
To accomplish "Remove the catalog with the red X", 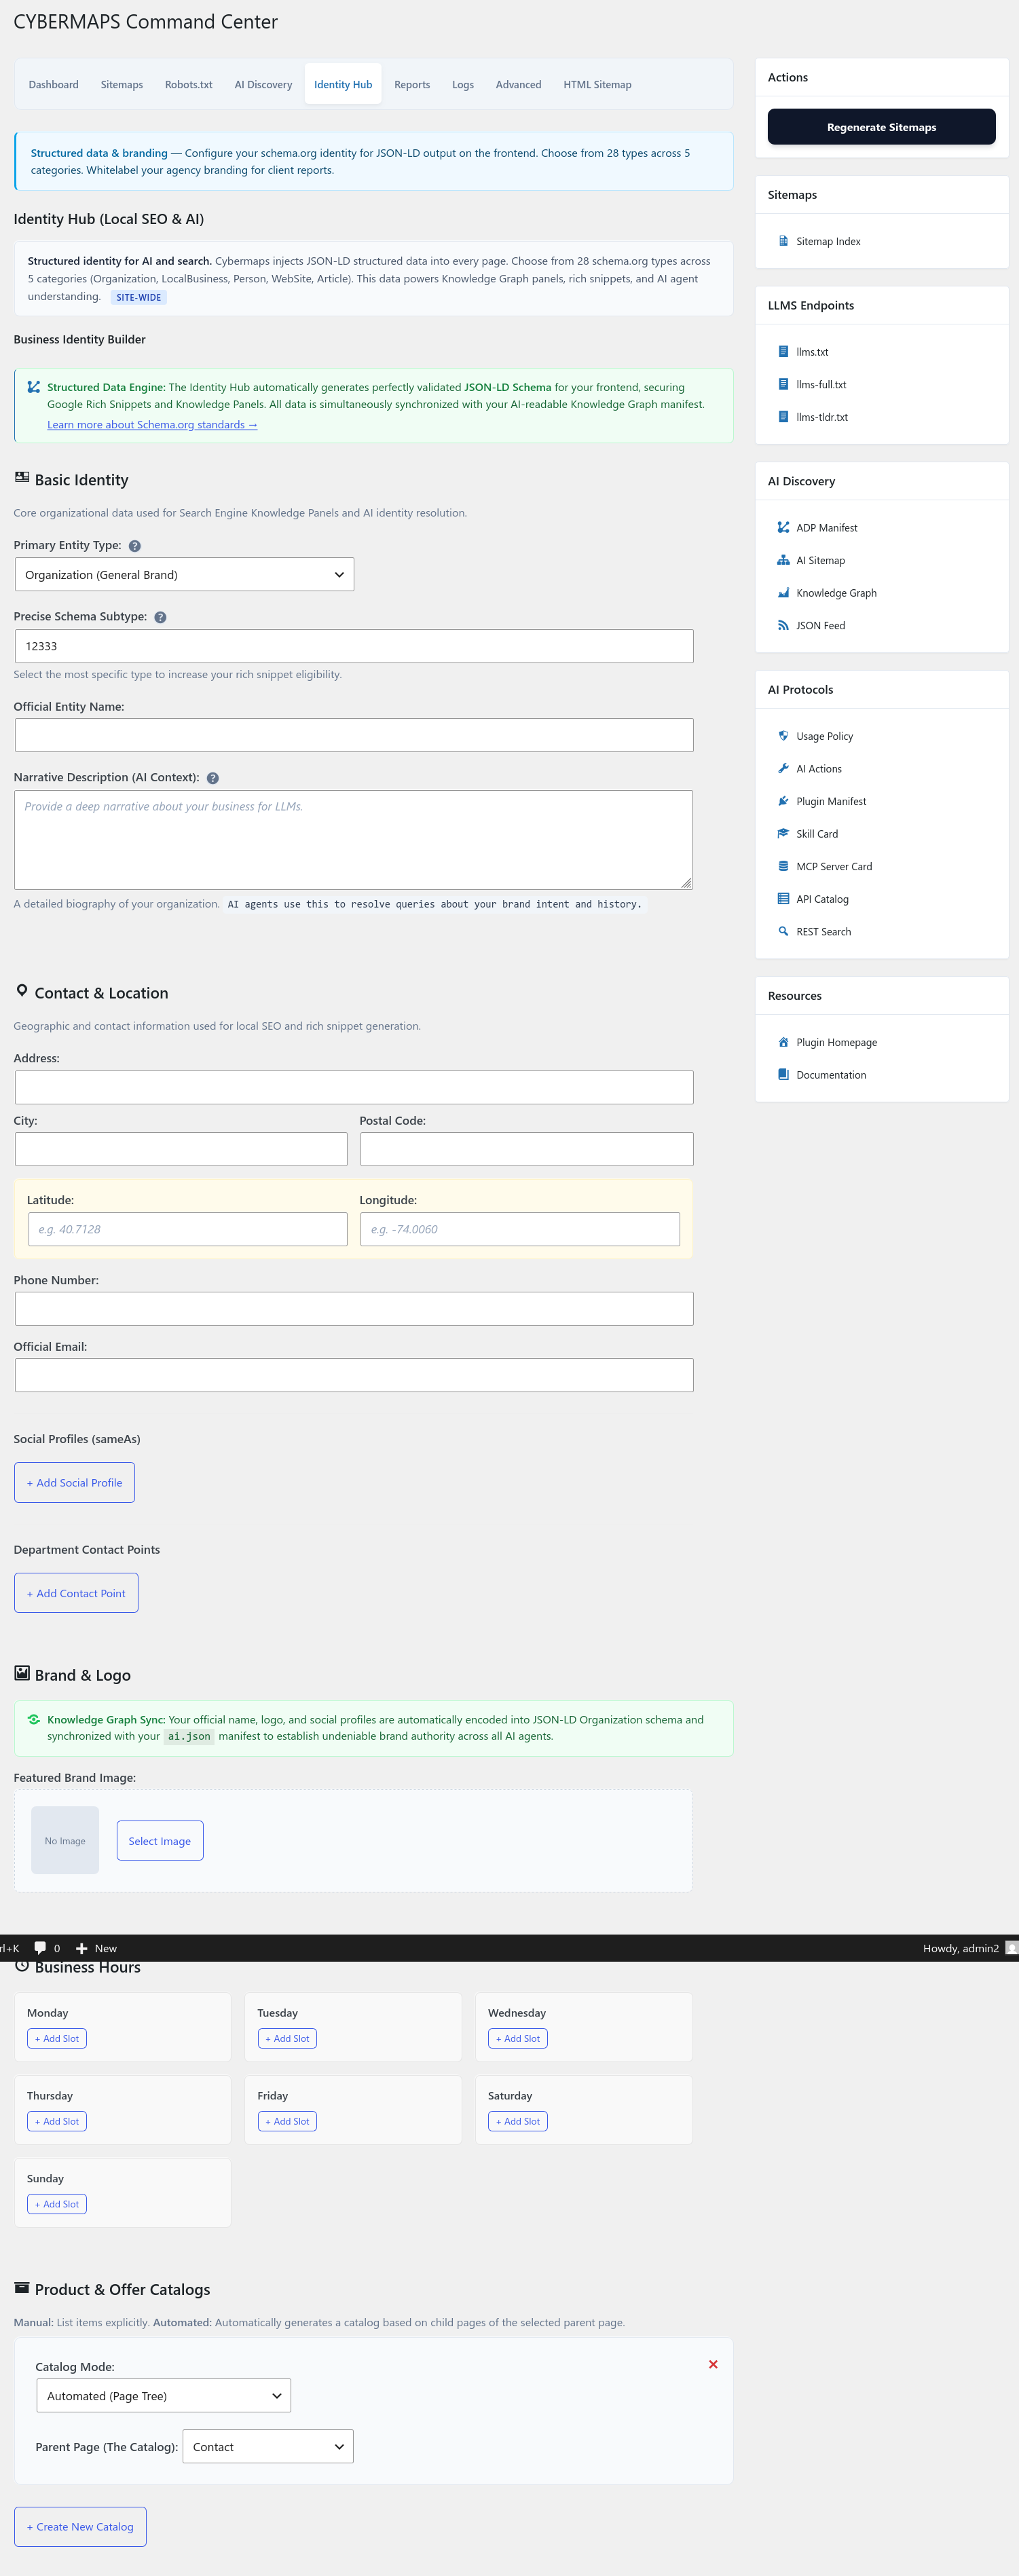I will point(713,2364).
